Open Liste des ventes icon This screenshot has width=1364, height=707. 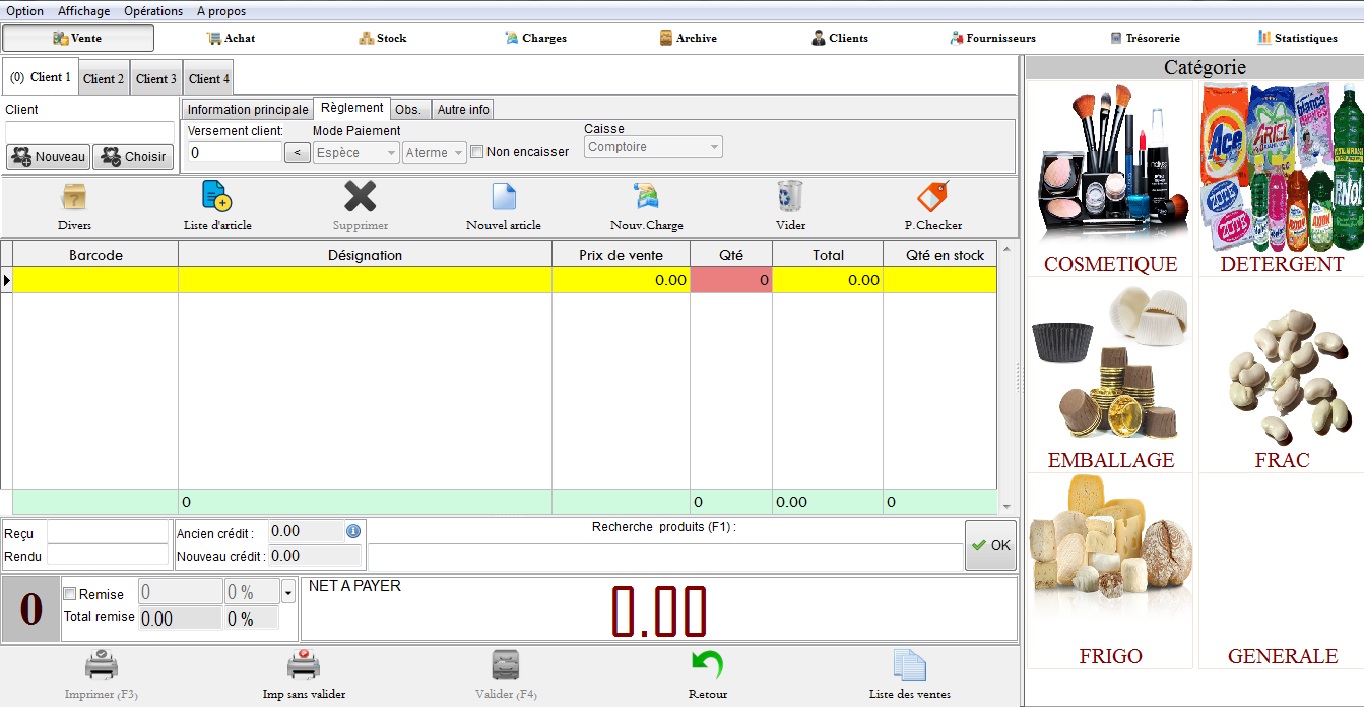click(x=909, y=667)
